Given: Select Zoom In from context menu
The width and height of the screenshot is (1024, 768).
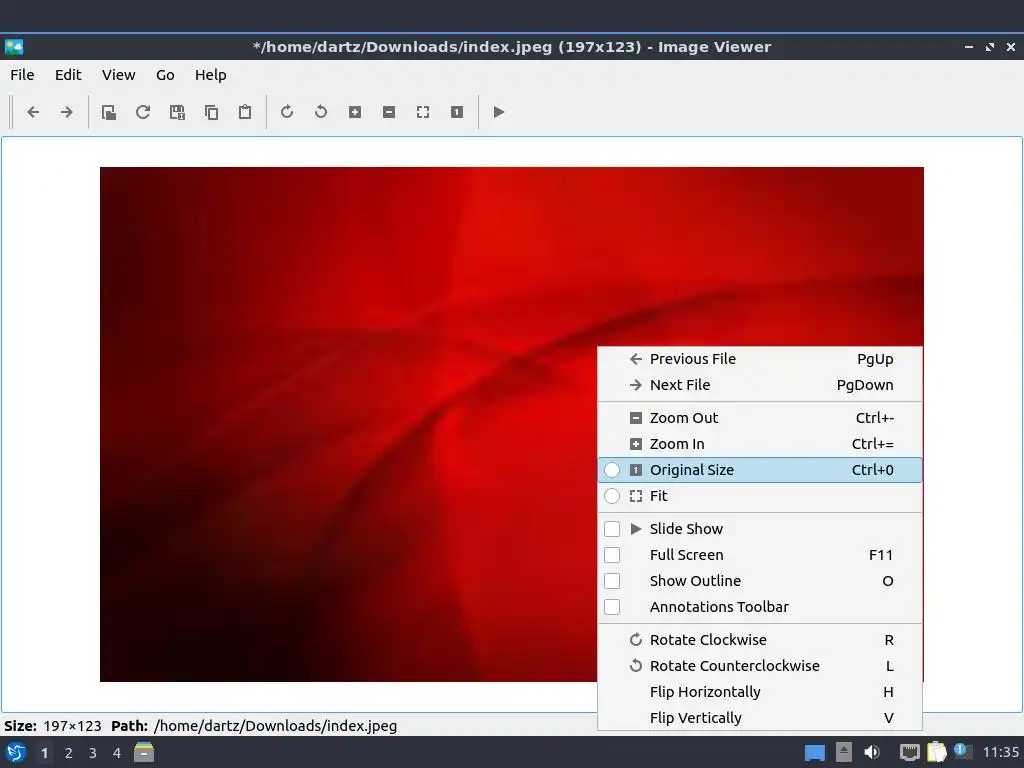Looking at the screenshot, I should 760,444.
